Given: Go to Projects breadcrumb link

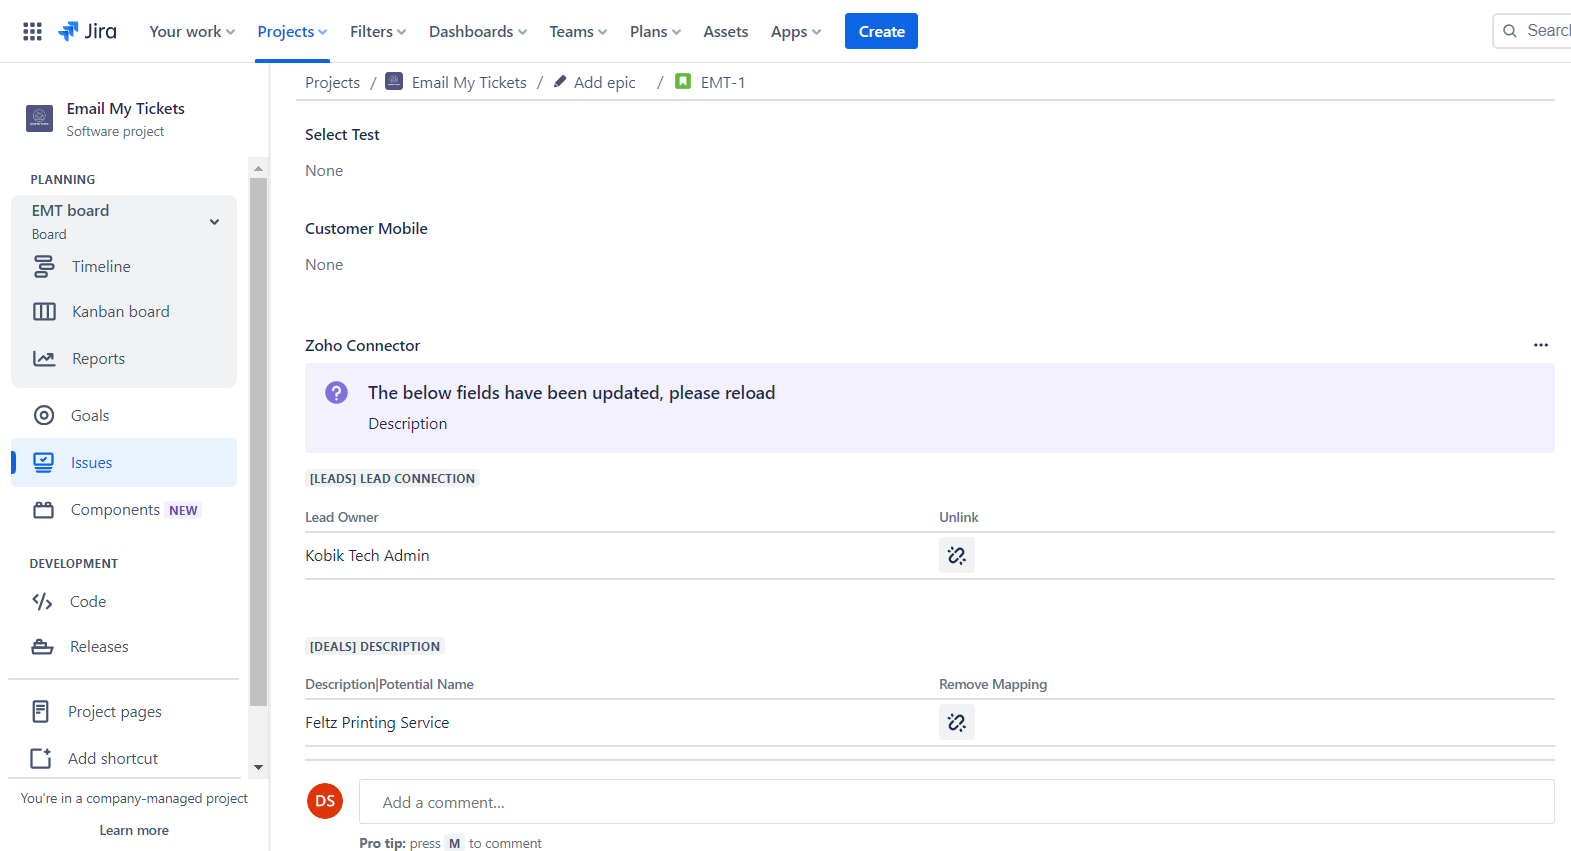Looking at the screenshot, I should (x=332, y=82).
